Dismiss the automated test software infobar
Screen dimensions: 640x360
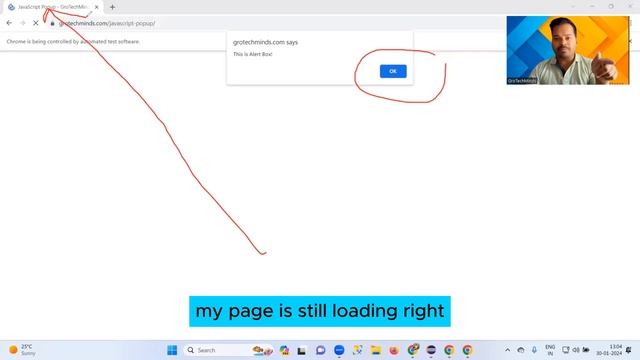coord(631,41)
